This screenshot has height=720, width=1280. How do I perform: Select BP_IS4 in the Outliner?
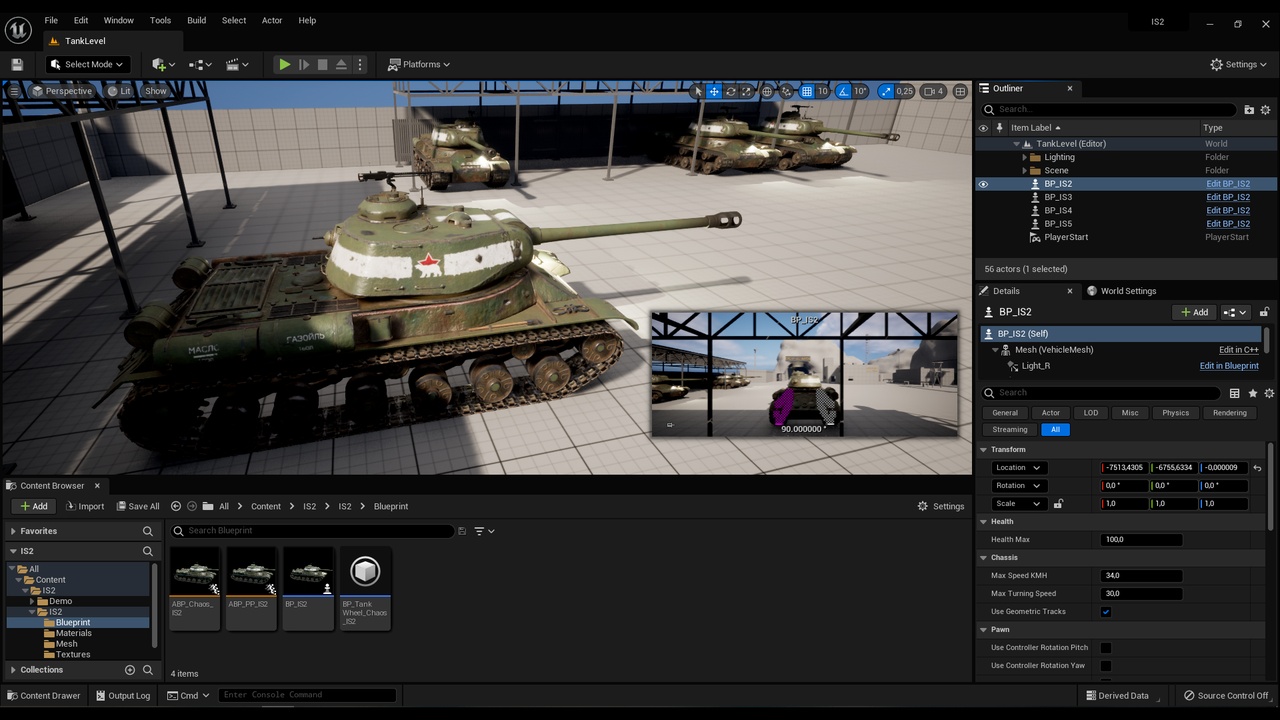coord(1058,210)
